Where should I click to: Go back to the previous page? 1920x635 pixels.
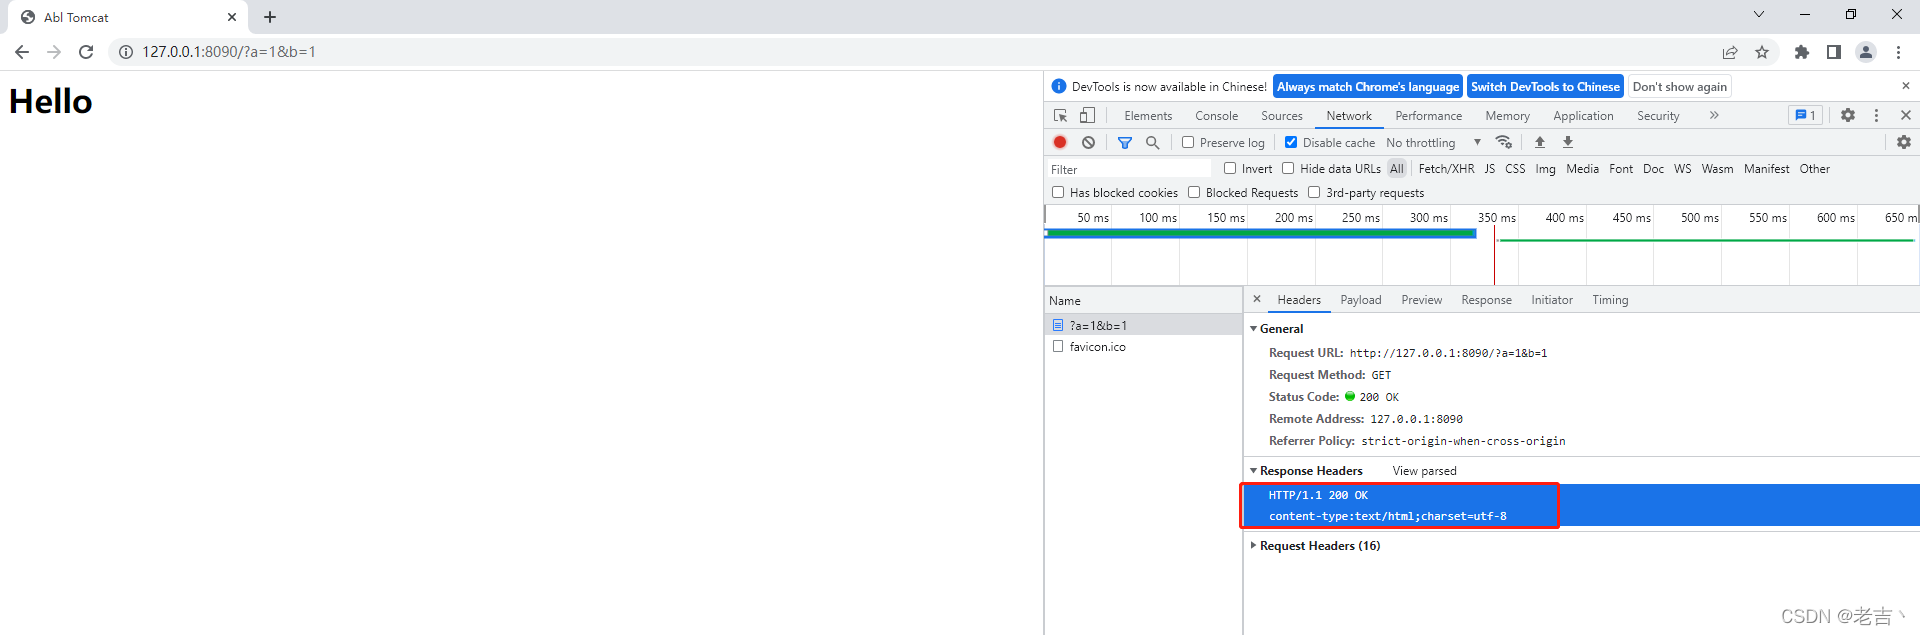pyautogui.click(x=22, y=52)
